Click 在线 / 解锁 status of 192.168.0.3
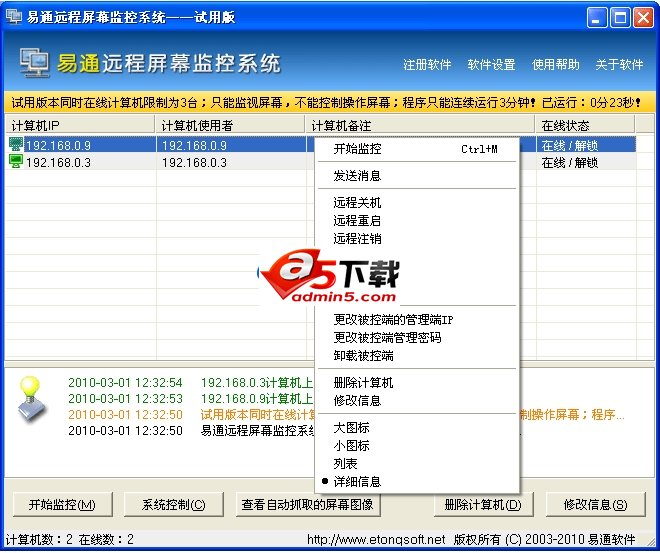The width and height of the screenshot is (660, 553). [x=570, y=162]
